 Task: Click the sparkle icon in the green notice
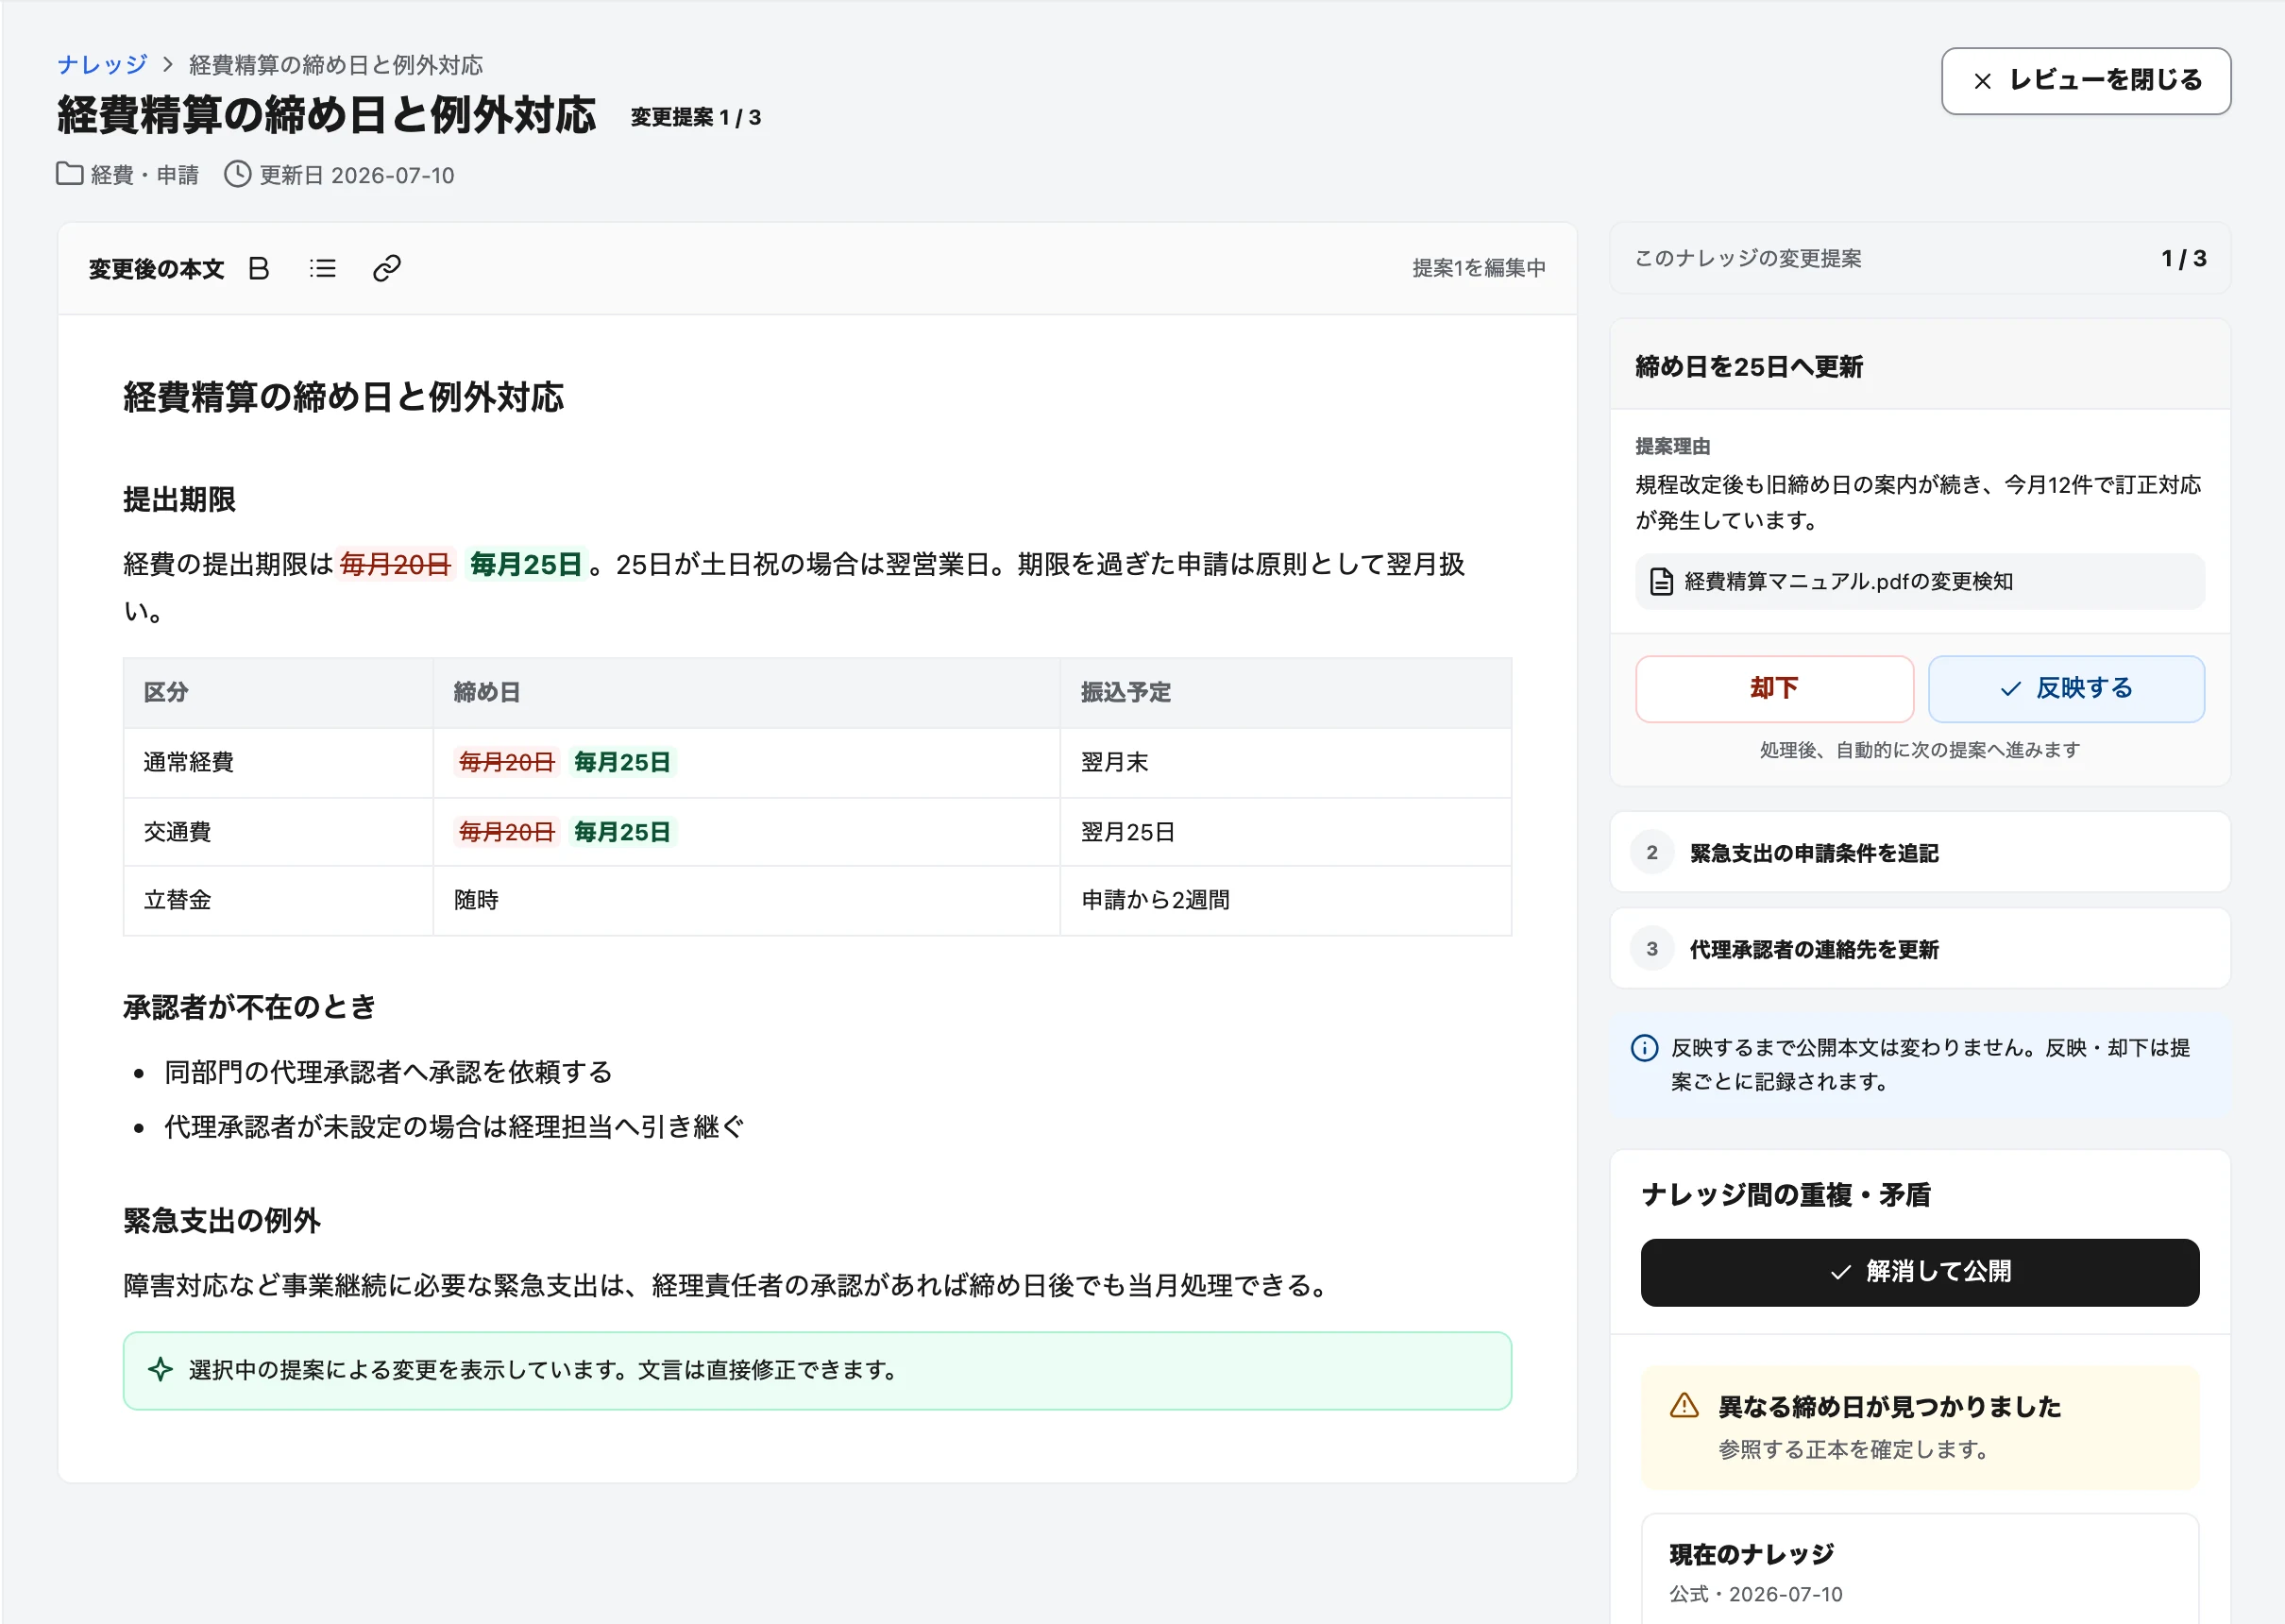(x=160, y=1370)
